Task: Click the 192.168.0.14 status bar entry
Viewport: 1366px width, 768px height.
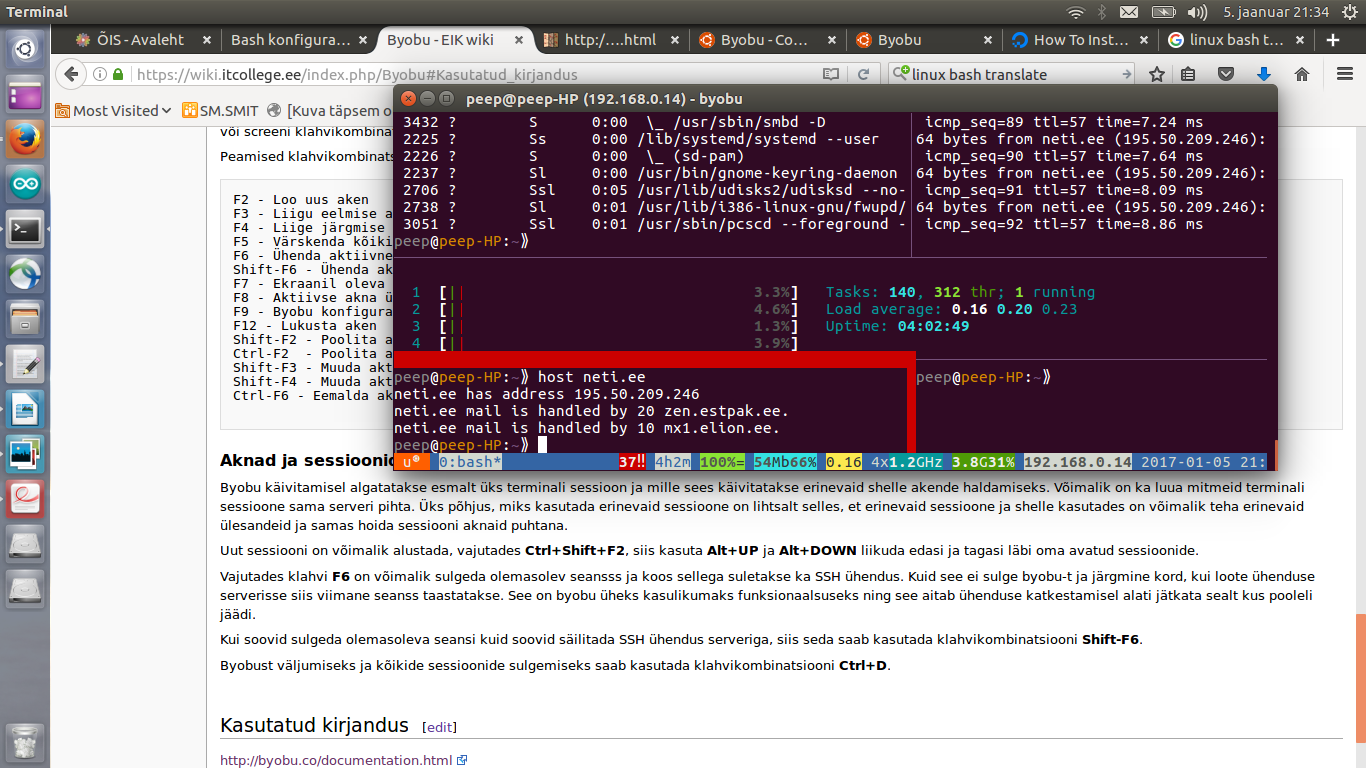Action: point(1078,462)
